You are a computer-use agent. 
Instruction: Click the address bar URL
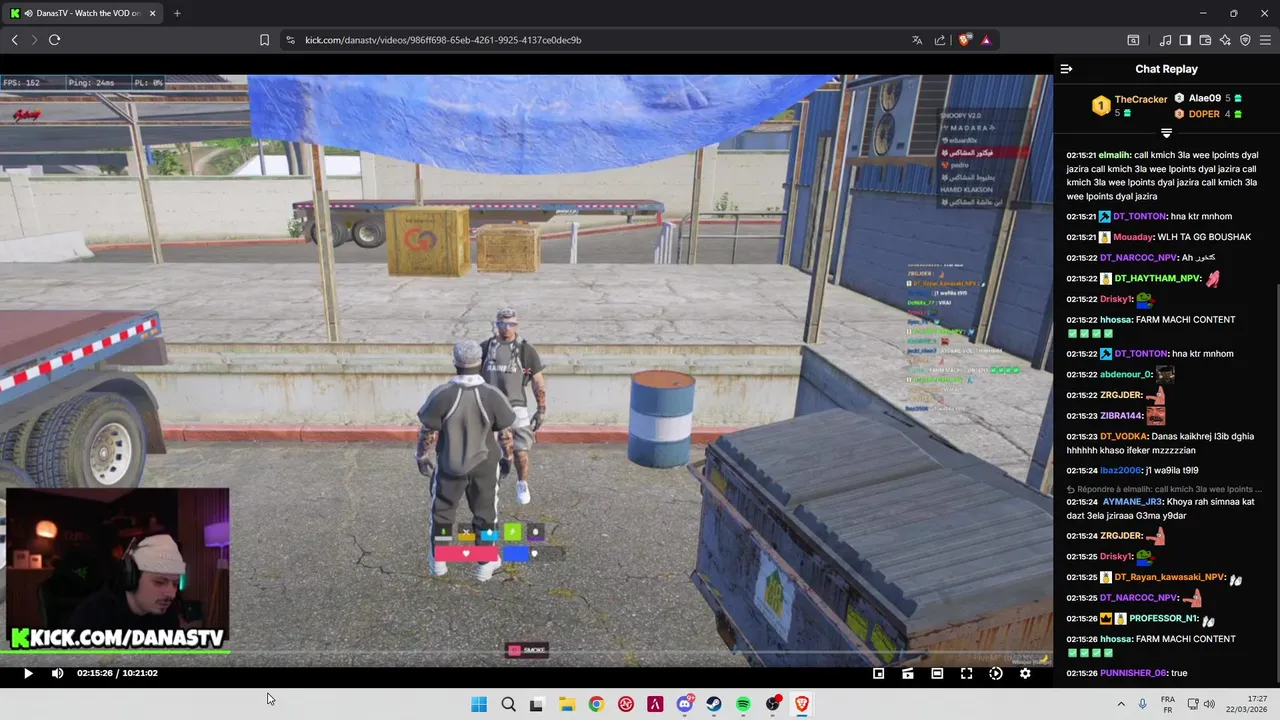(x=443, y=40)
